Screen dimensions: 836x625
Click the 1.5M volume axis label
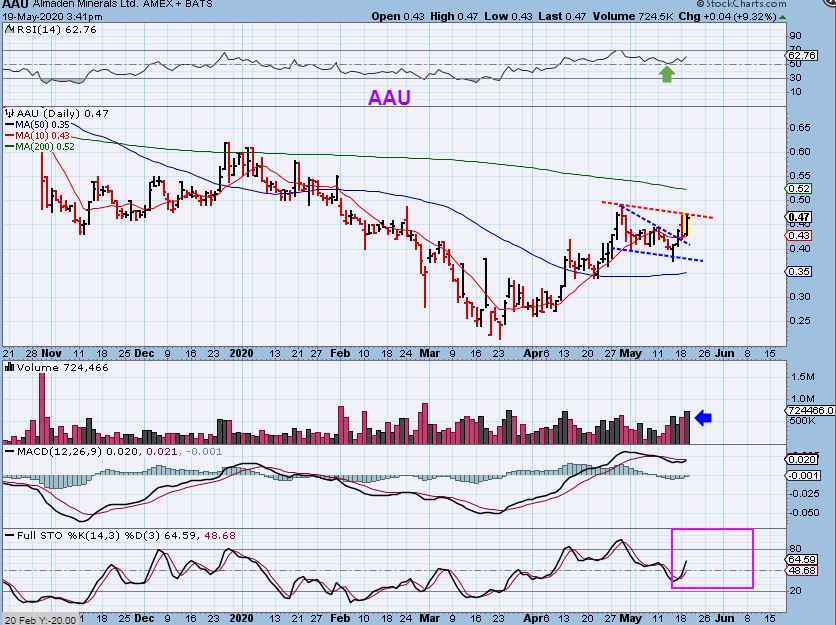point(802,377)
